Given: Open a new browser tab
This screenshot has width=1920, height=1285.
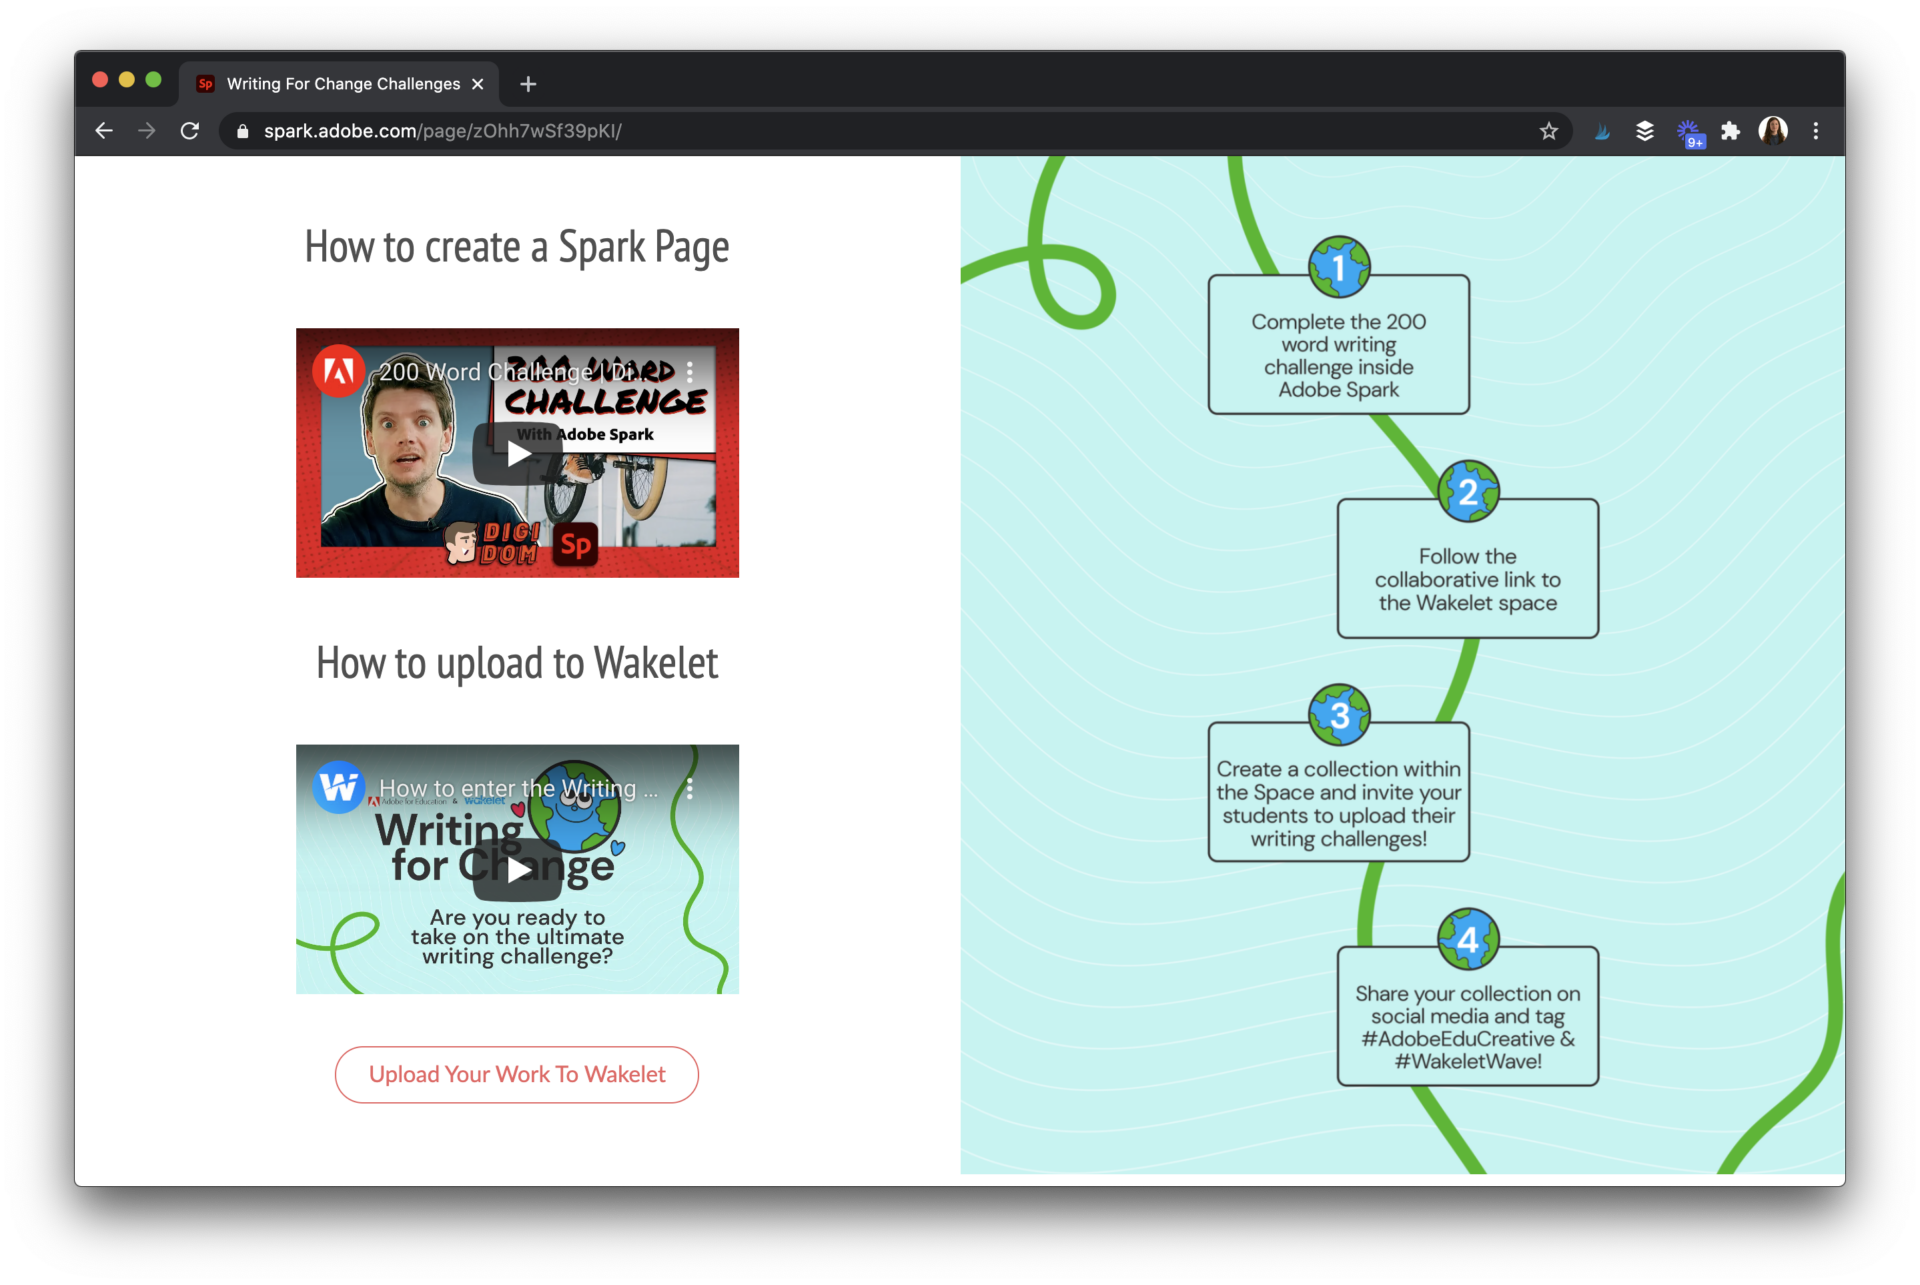Looking at the screenshot, I should (x=528, y=84).
